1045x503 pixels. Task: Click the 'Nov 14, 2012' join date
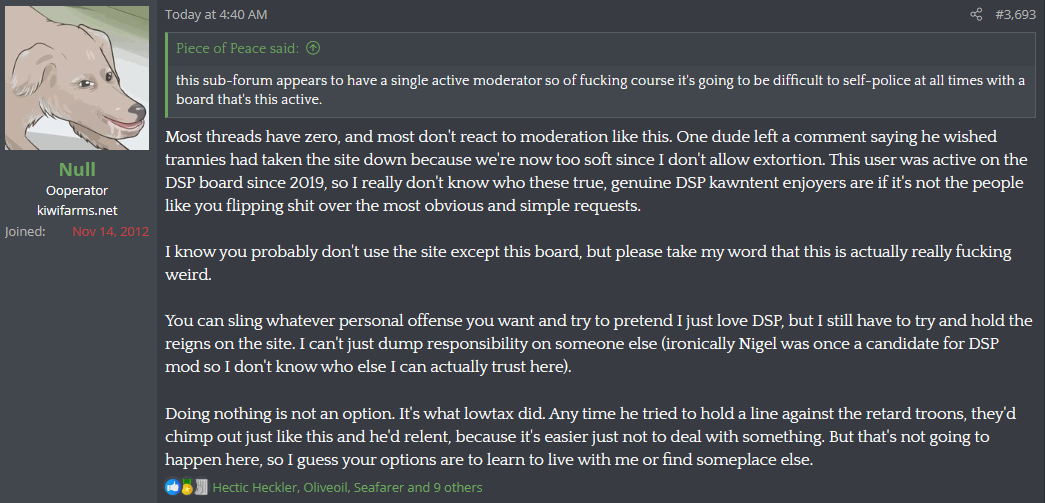pyautogui.click(x=111, y=232)
